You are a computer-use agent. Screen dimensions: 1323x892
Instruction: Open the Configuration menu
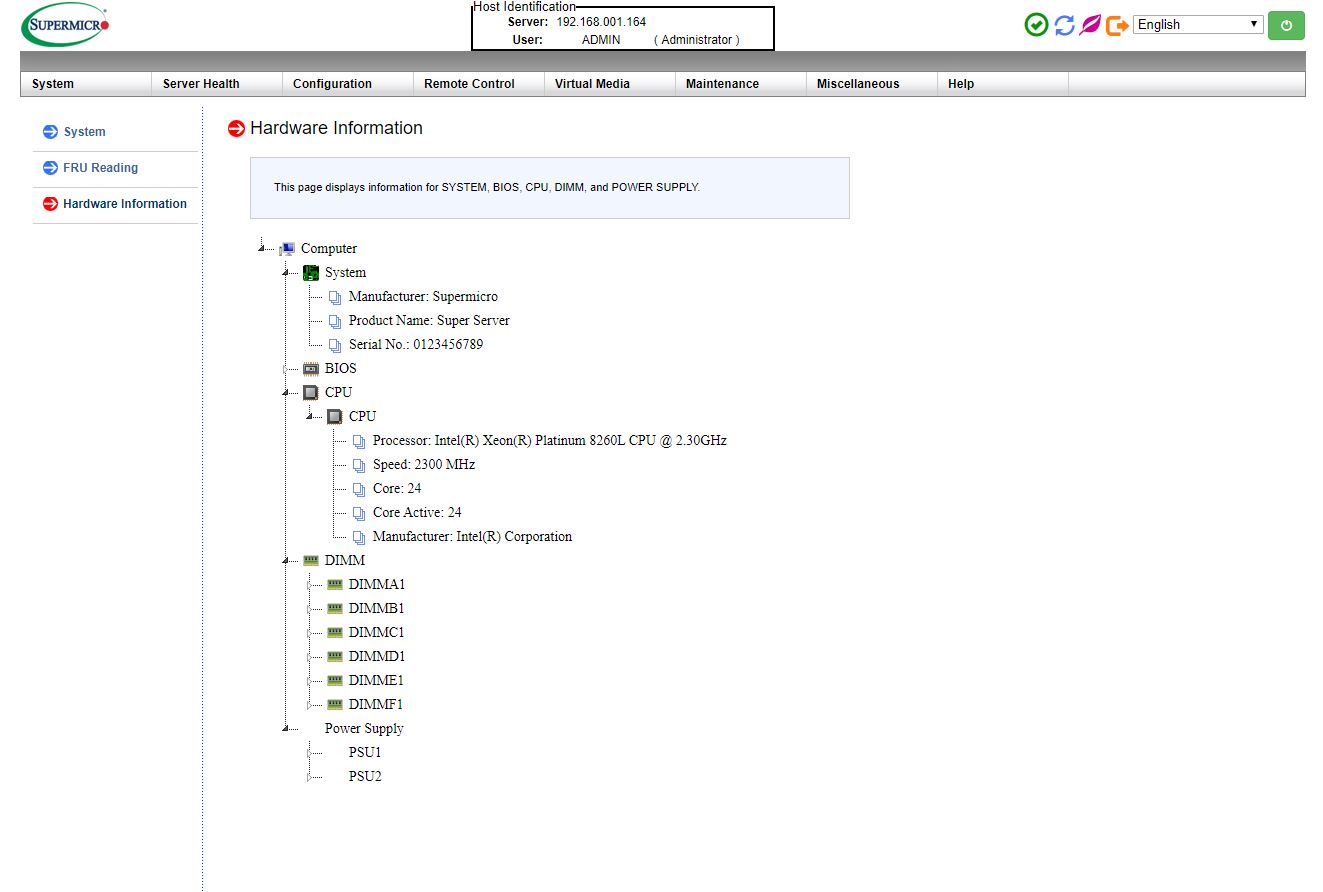(x=332, y=84)
